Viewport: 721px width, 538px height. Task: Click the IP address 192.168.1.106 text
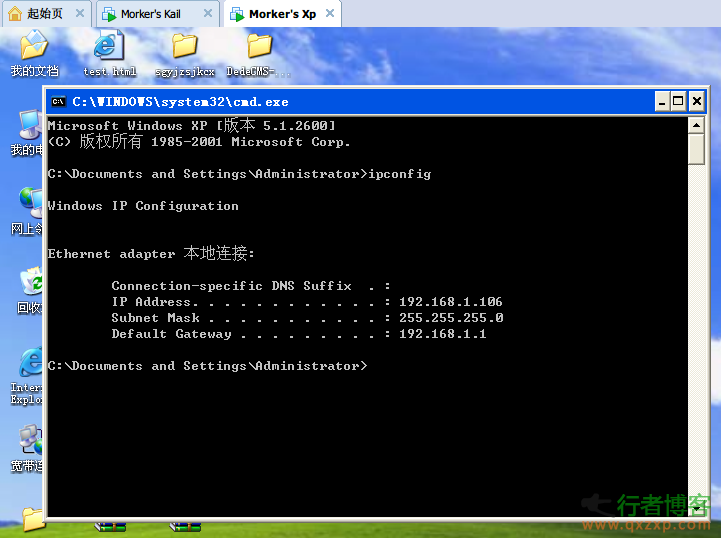(x=451, y=302)
